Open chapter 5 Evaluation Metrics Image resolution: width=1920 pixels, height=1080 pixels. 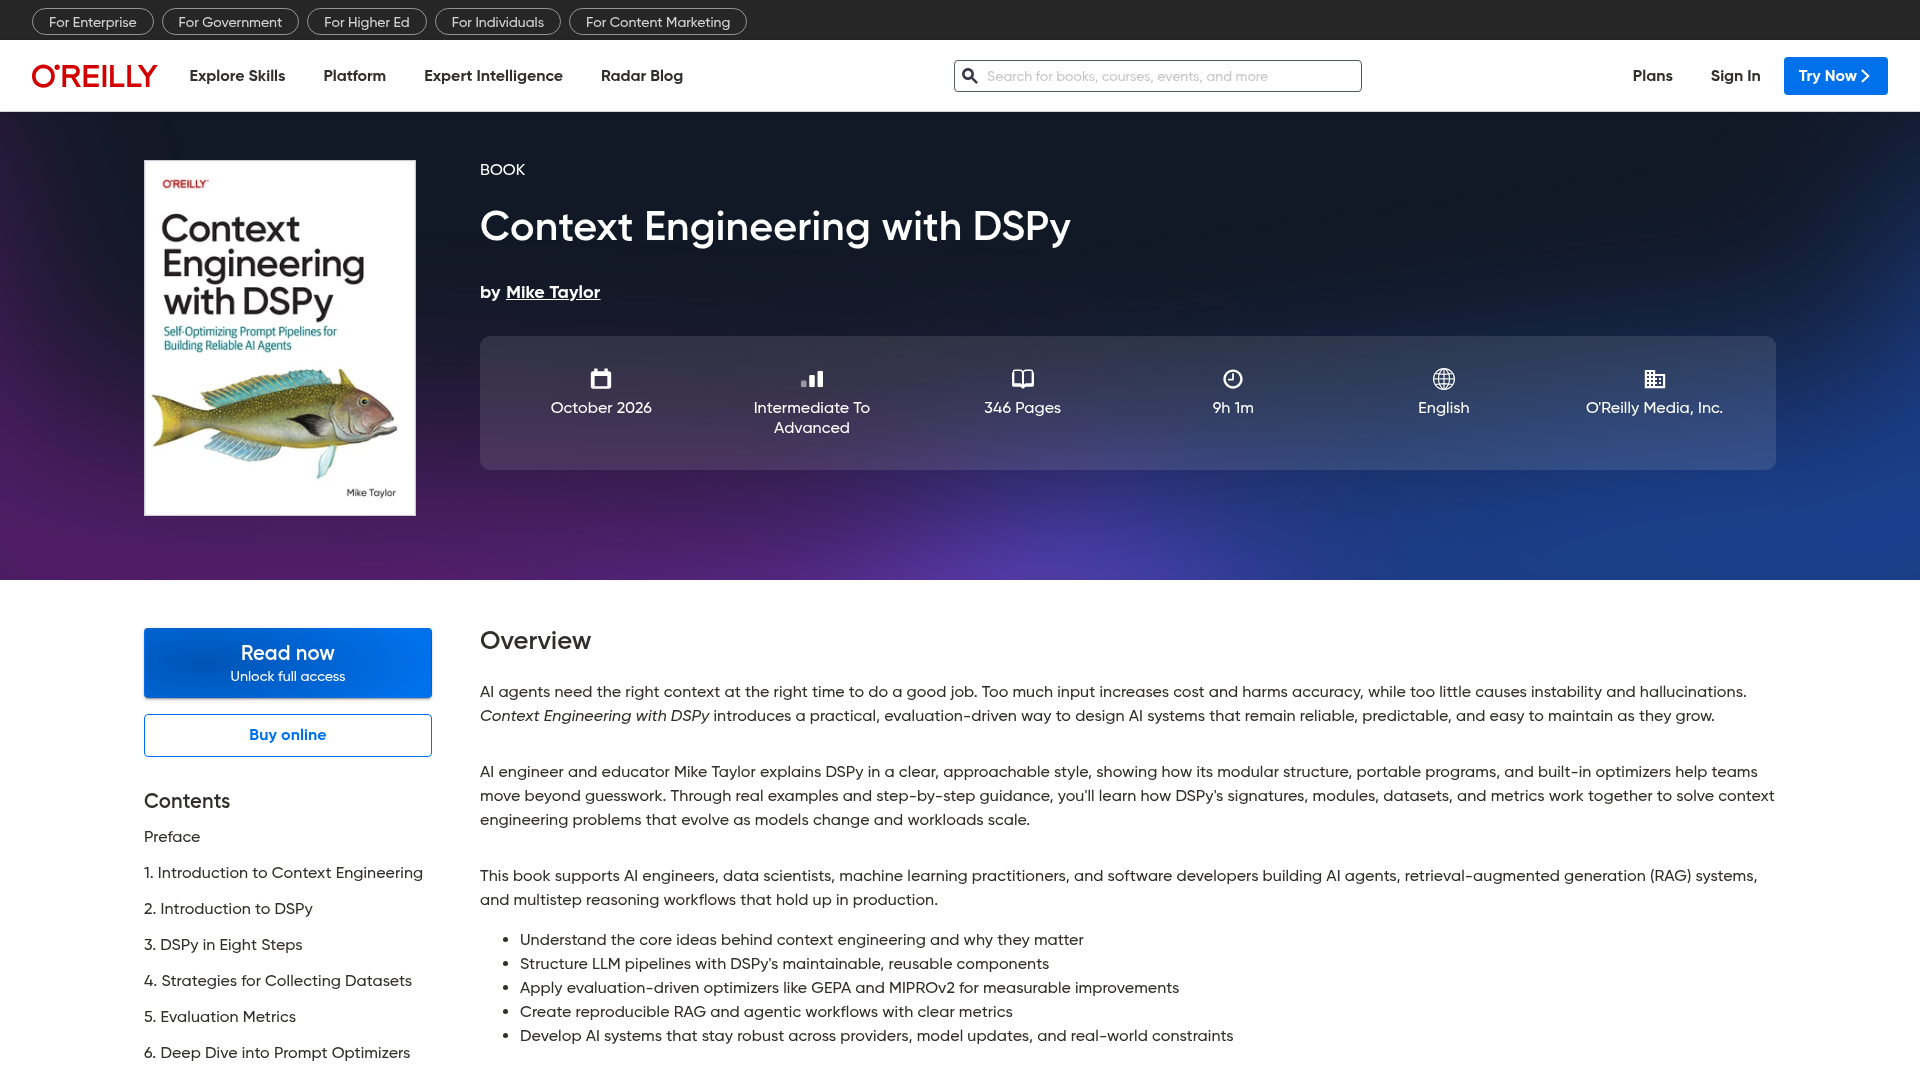tap(220, 1017)
